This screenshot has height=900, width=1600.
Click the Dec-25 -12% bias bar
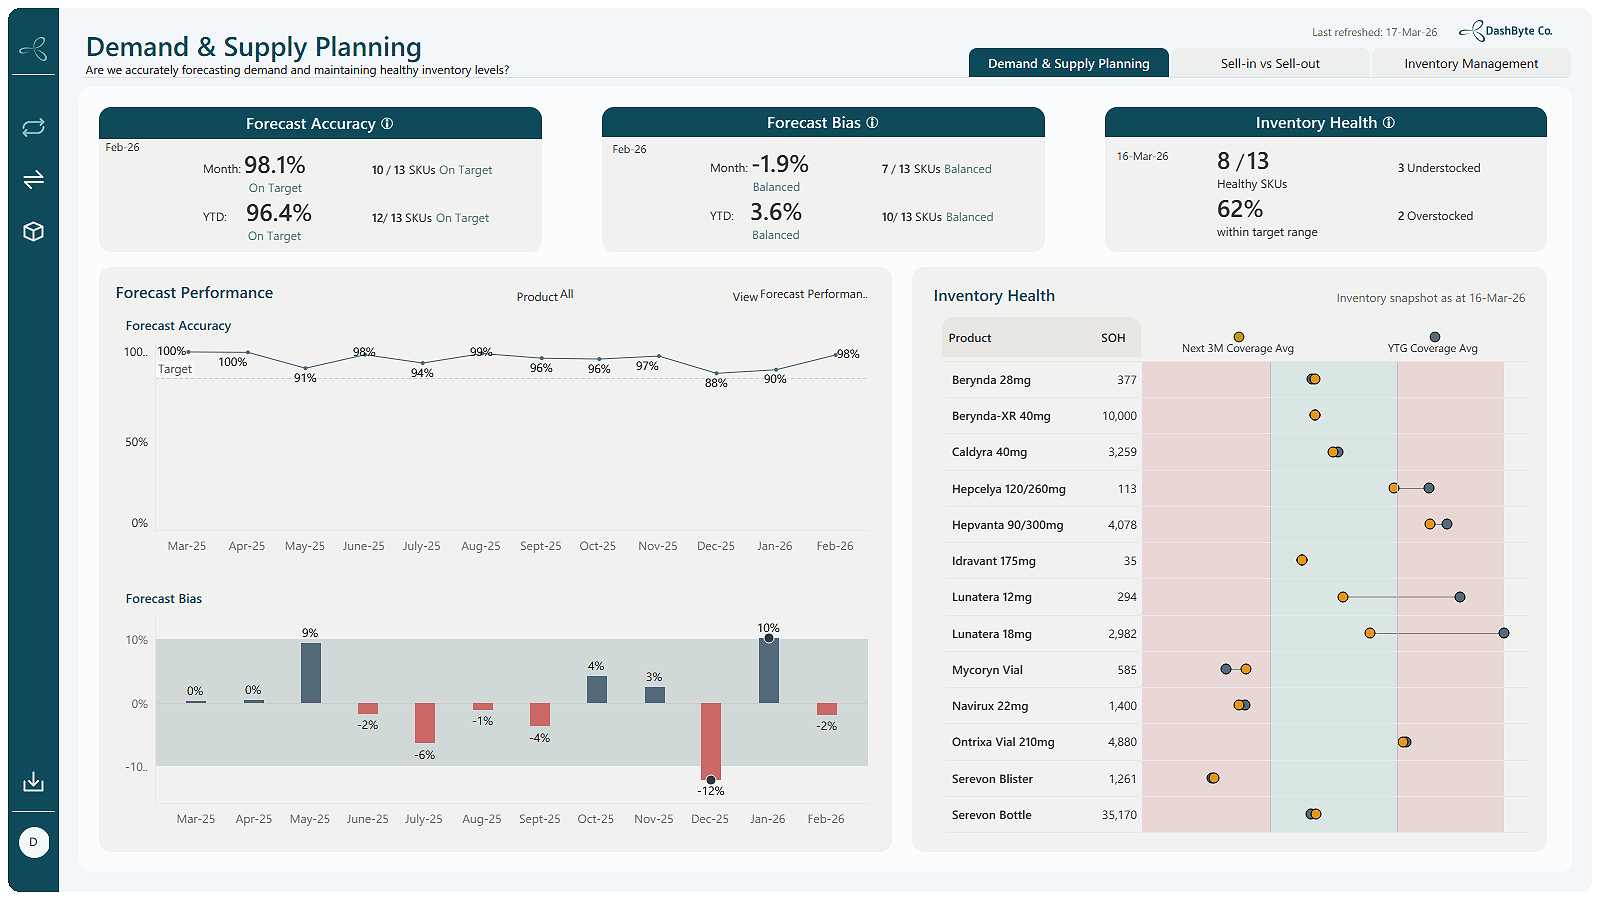pyautogui.click(x=711, y=741)
